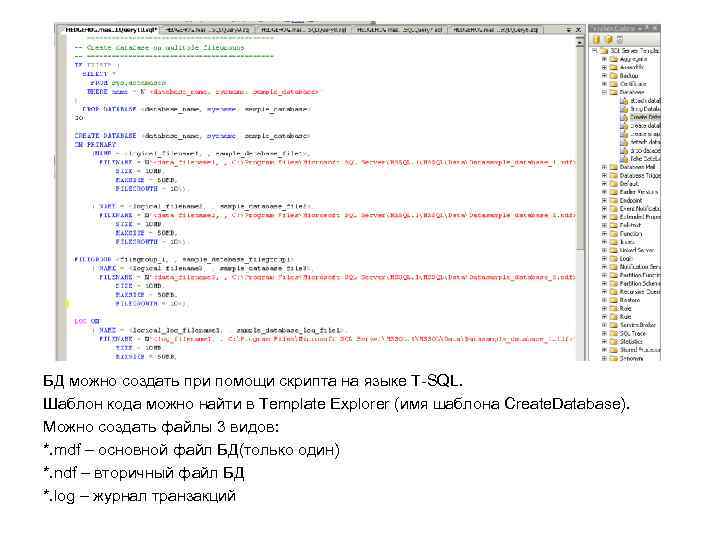Click the open Database folder icon
Viewport: 720px width, 540px height.
pyautogui.click(x=613, y=92)
